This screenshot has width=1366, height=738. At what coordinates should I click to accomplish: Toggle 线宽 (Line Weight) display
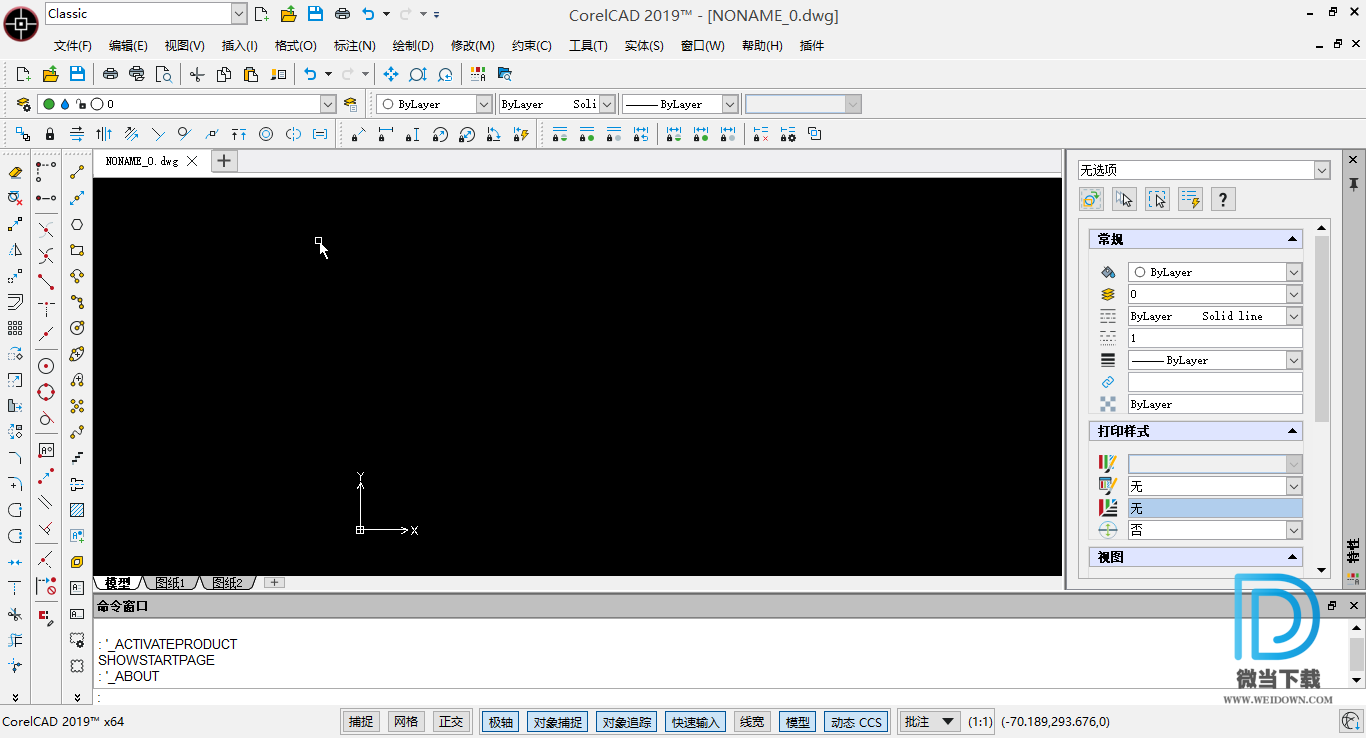point(751,722)
